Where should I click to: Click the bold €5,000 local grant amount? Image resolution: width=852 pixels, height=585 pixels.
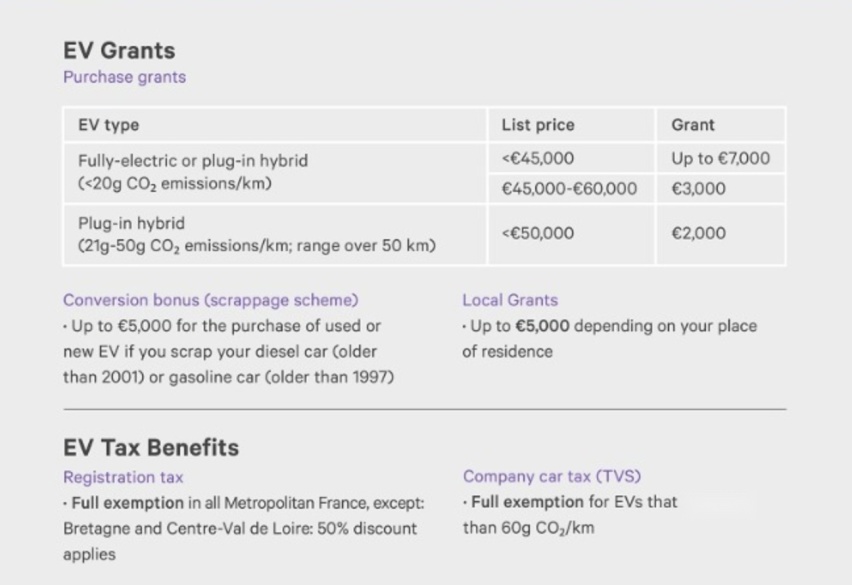[x=542, y=326]
